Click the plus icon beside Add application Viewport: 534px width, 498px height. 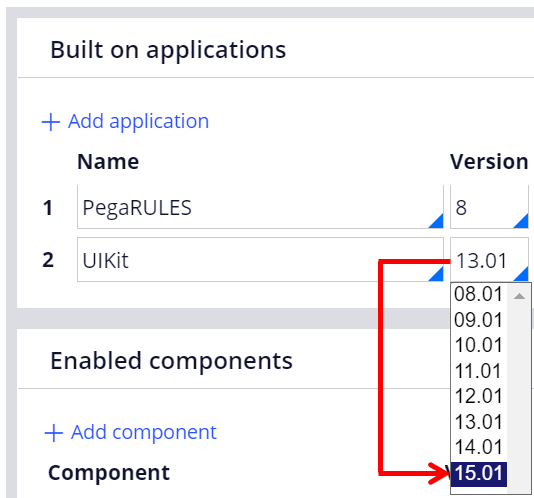(51, 122)
